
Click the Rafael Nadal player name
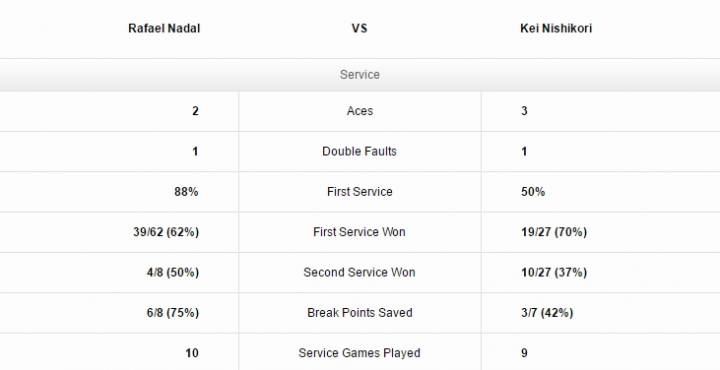[x=164, y=28]
